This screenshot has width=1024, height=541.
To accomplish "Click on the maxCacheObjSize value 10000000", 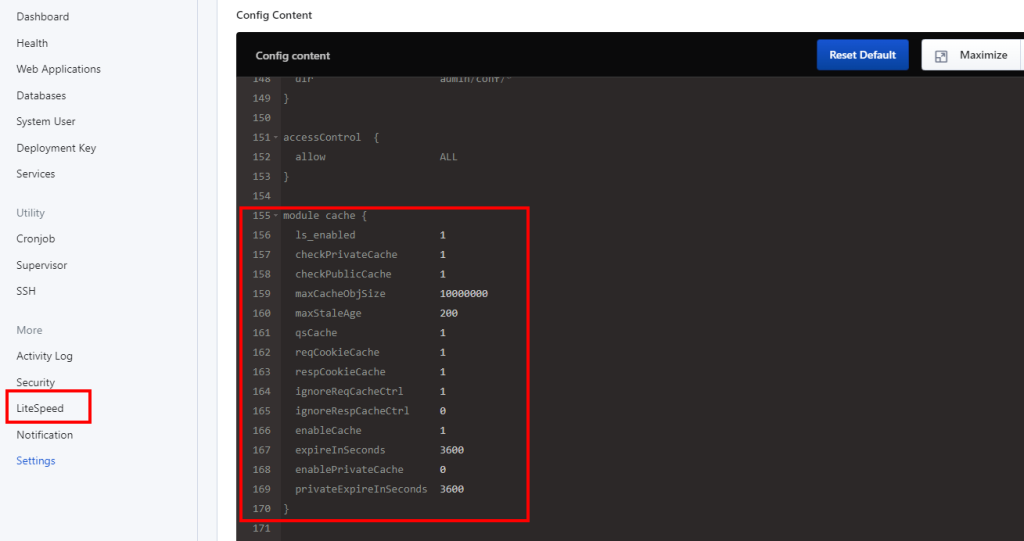I will click(464, 294).
